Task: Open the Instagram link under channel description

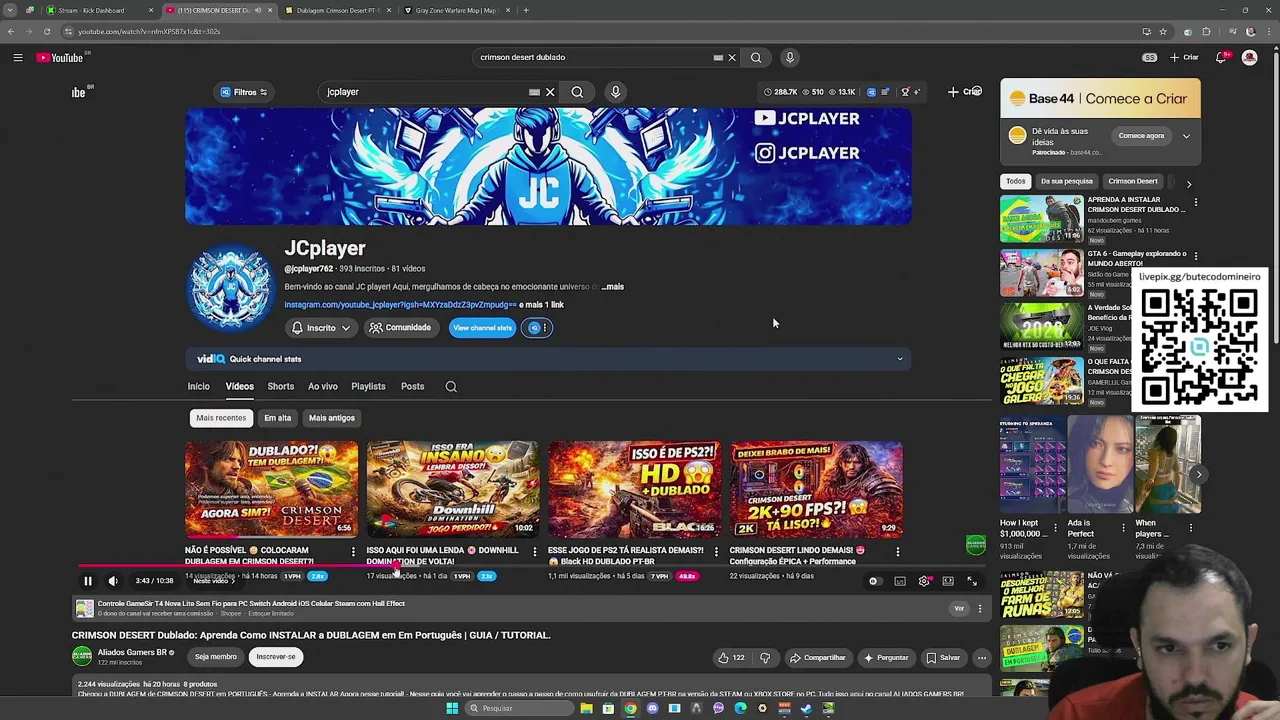Action: (x=400, y=305)
